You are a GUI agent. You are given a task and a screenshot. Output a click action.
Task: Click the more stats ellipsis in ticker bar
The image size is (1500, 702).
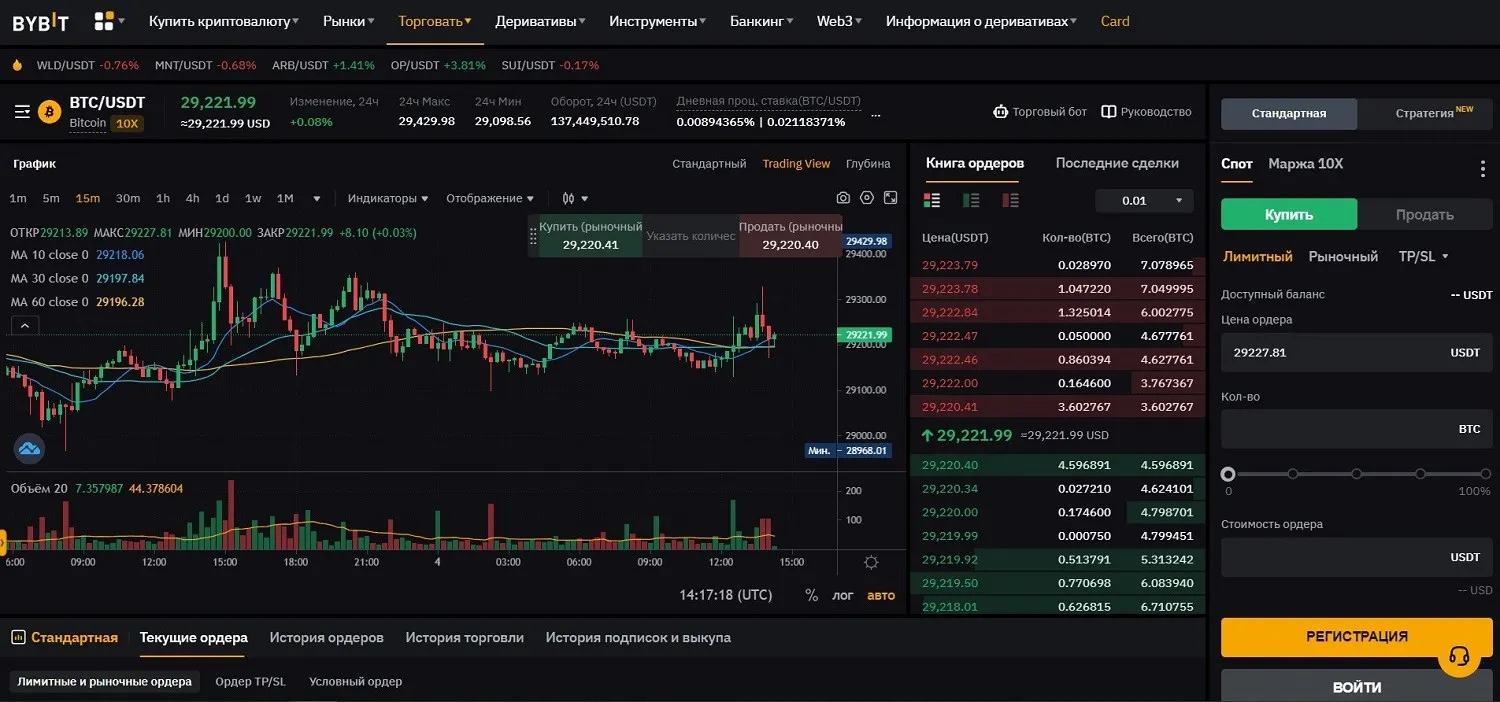(876, 116)
